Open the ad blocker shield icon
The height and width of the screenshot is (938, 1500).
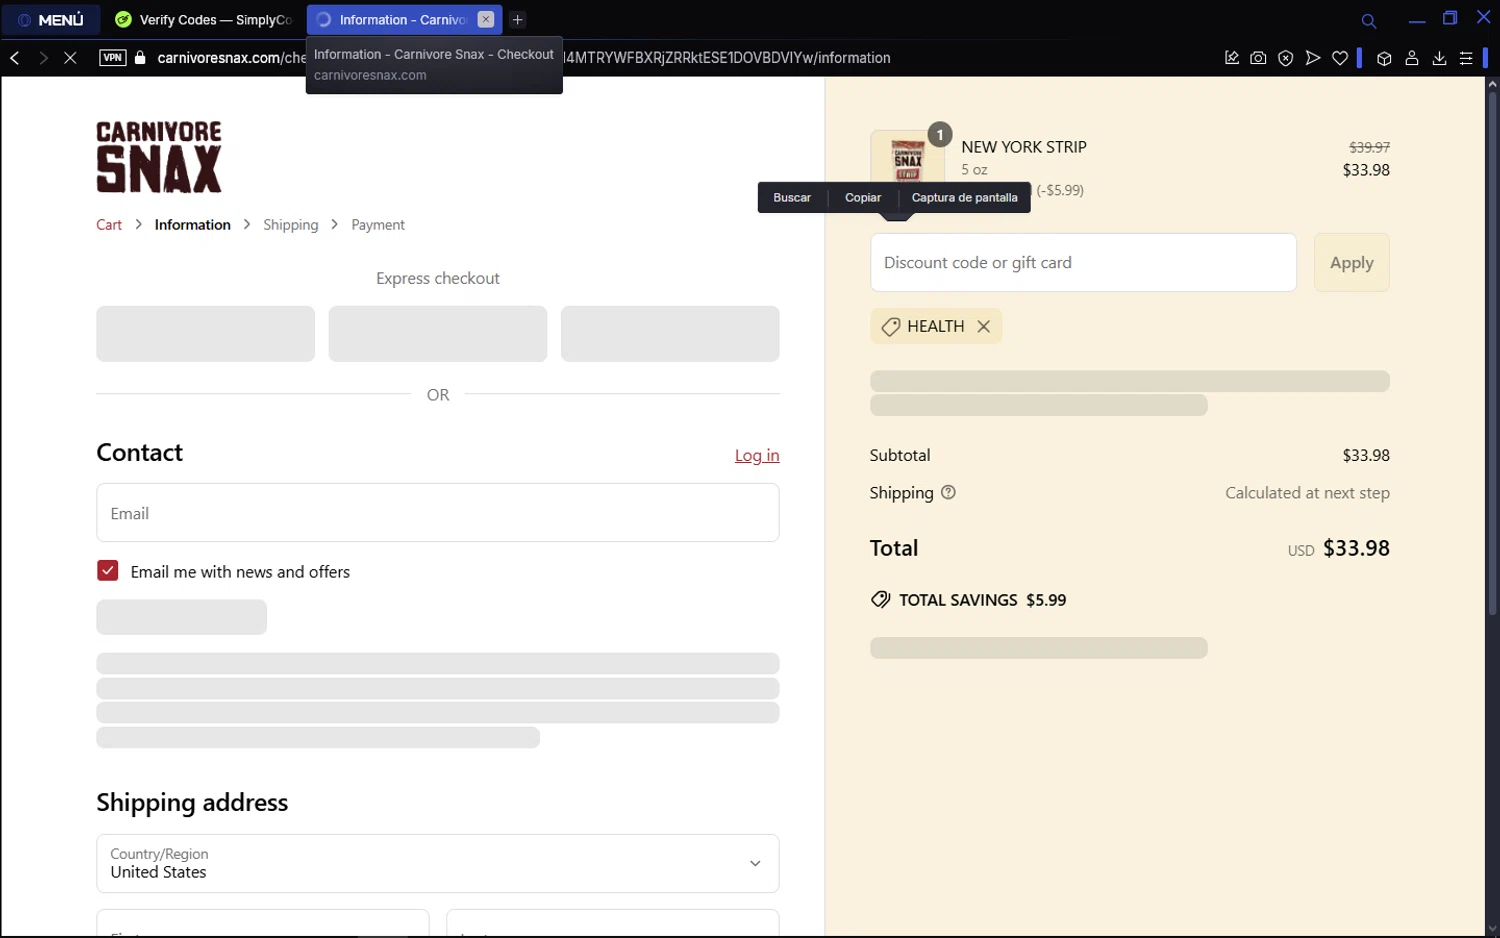(1286, 58)
